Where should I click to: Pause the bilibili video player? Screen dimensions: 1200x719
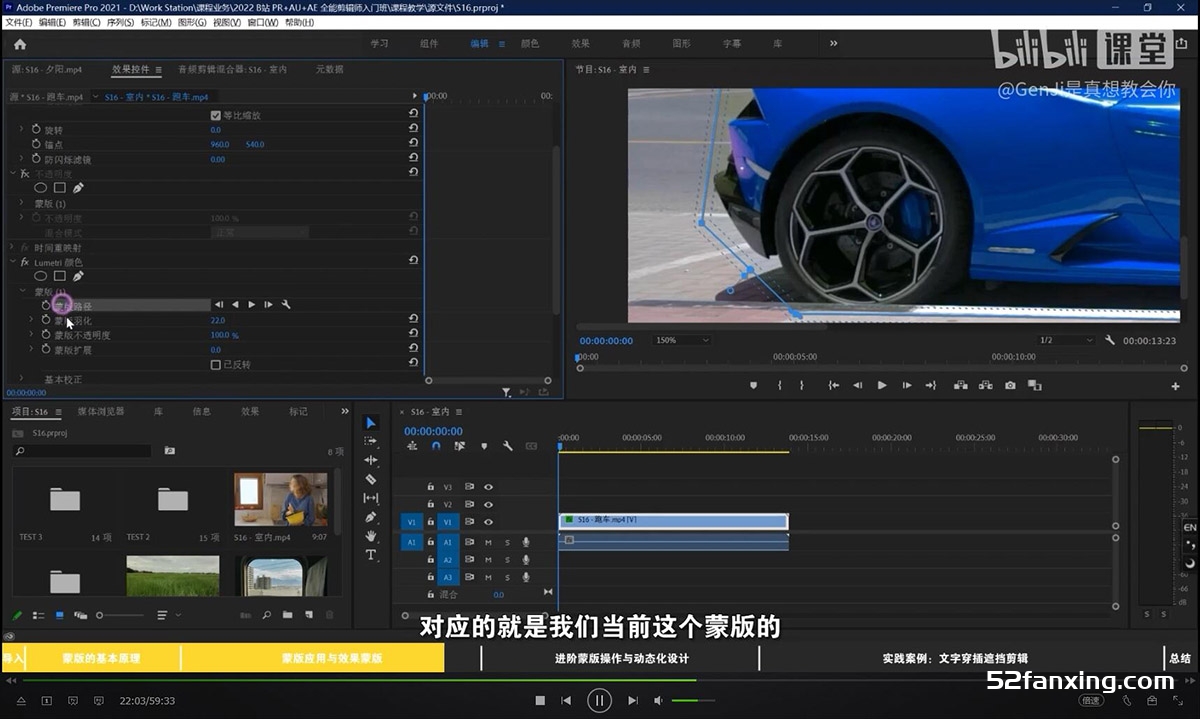(x=599, y=701)
